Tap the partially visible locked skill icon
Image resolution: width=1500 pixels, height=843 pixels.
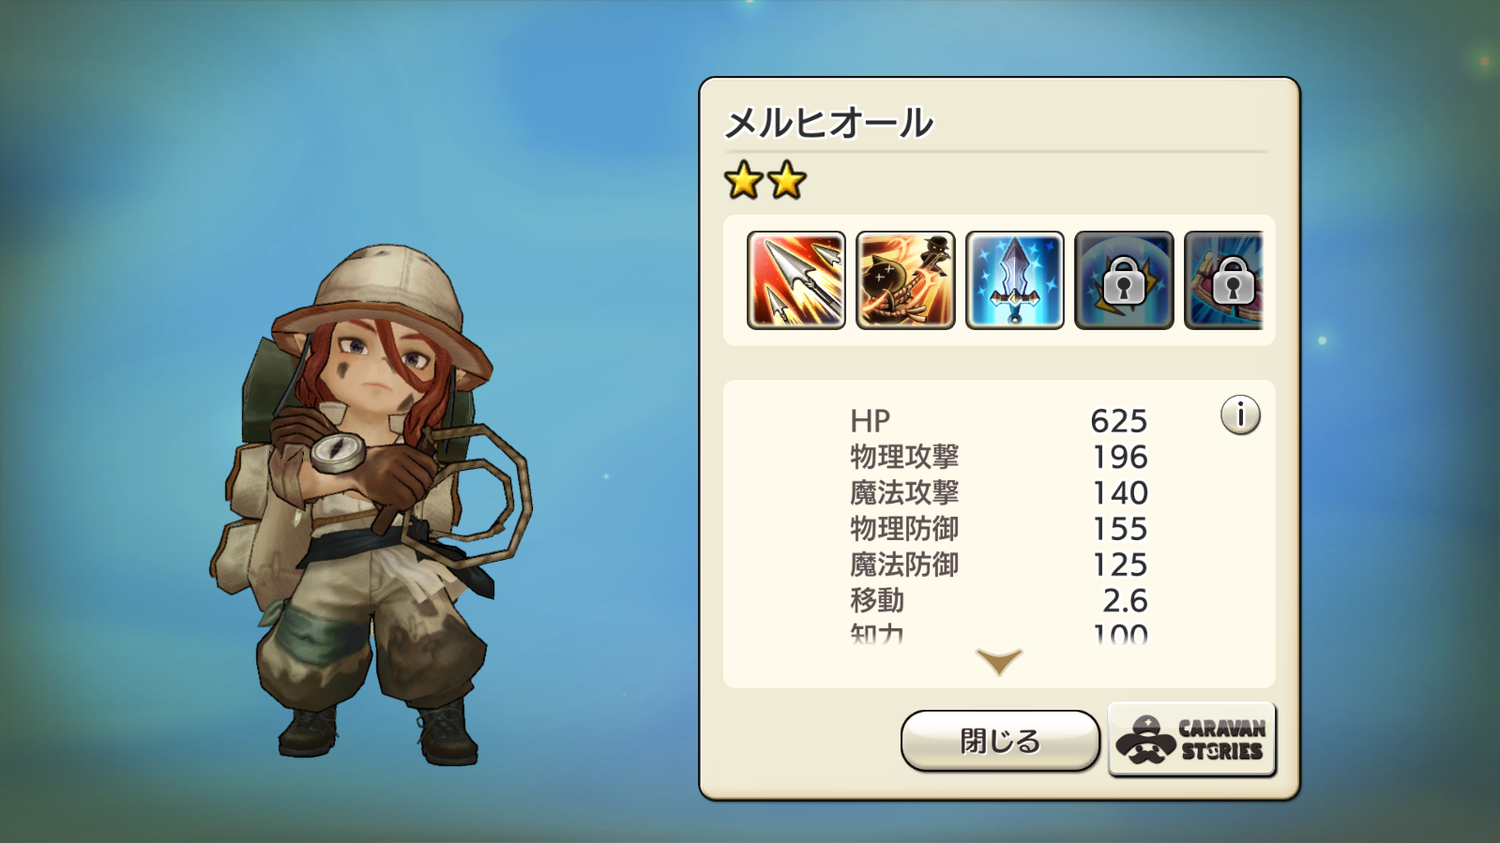point(1224,280)
